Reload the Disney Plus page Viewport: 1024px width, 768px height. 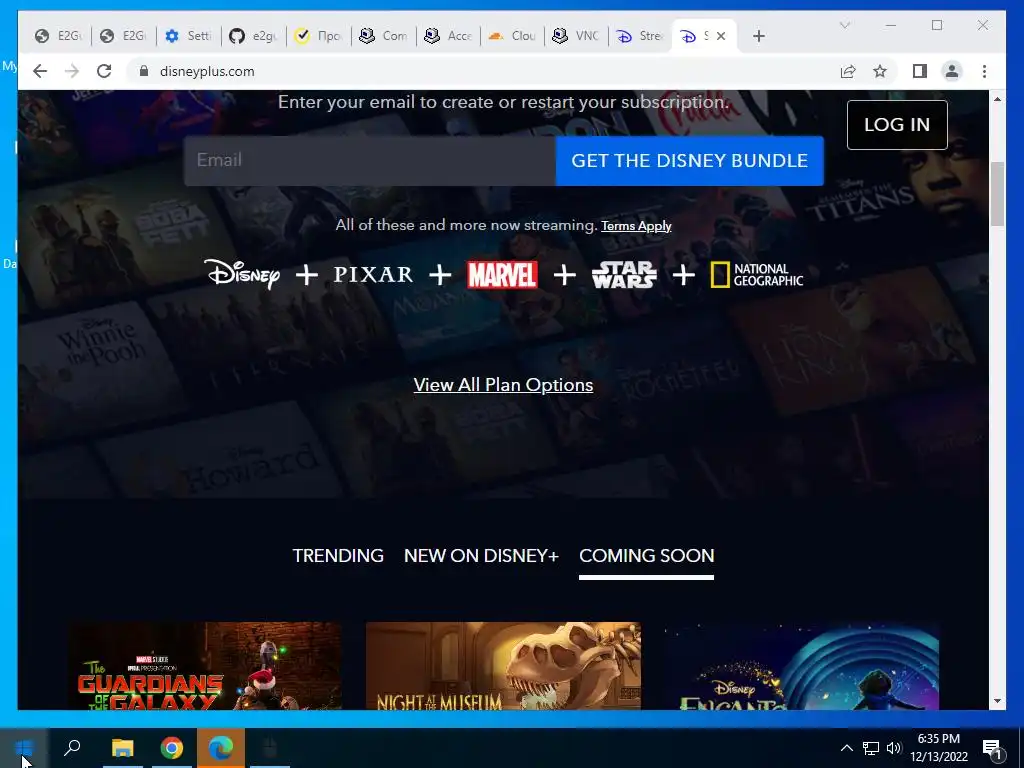104,71
